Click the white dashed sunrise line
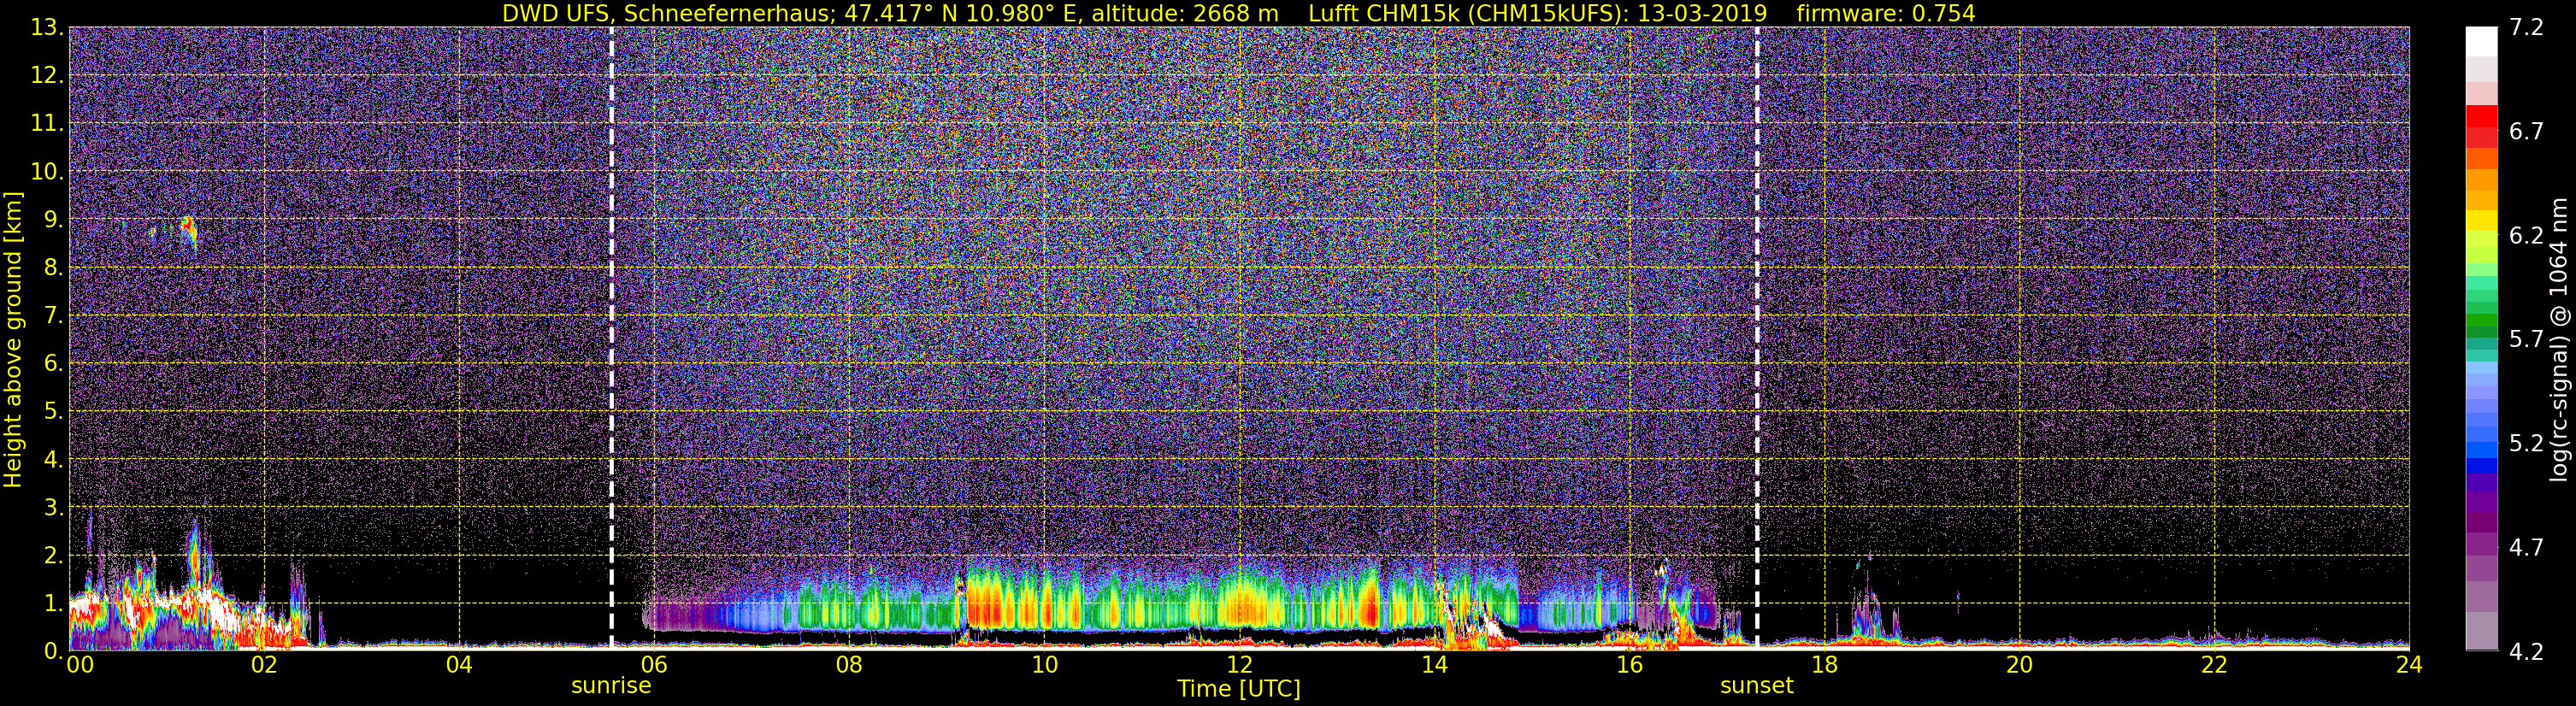This screenshot has height=706, width=2576. click(611, 338)
